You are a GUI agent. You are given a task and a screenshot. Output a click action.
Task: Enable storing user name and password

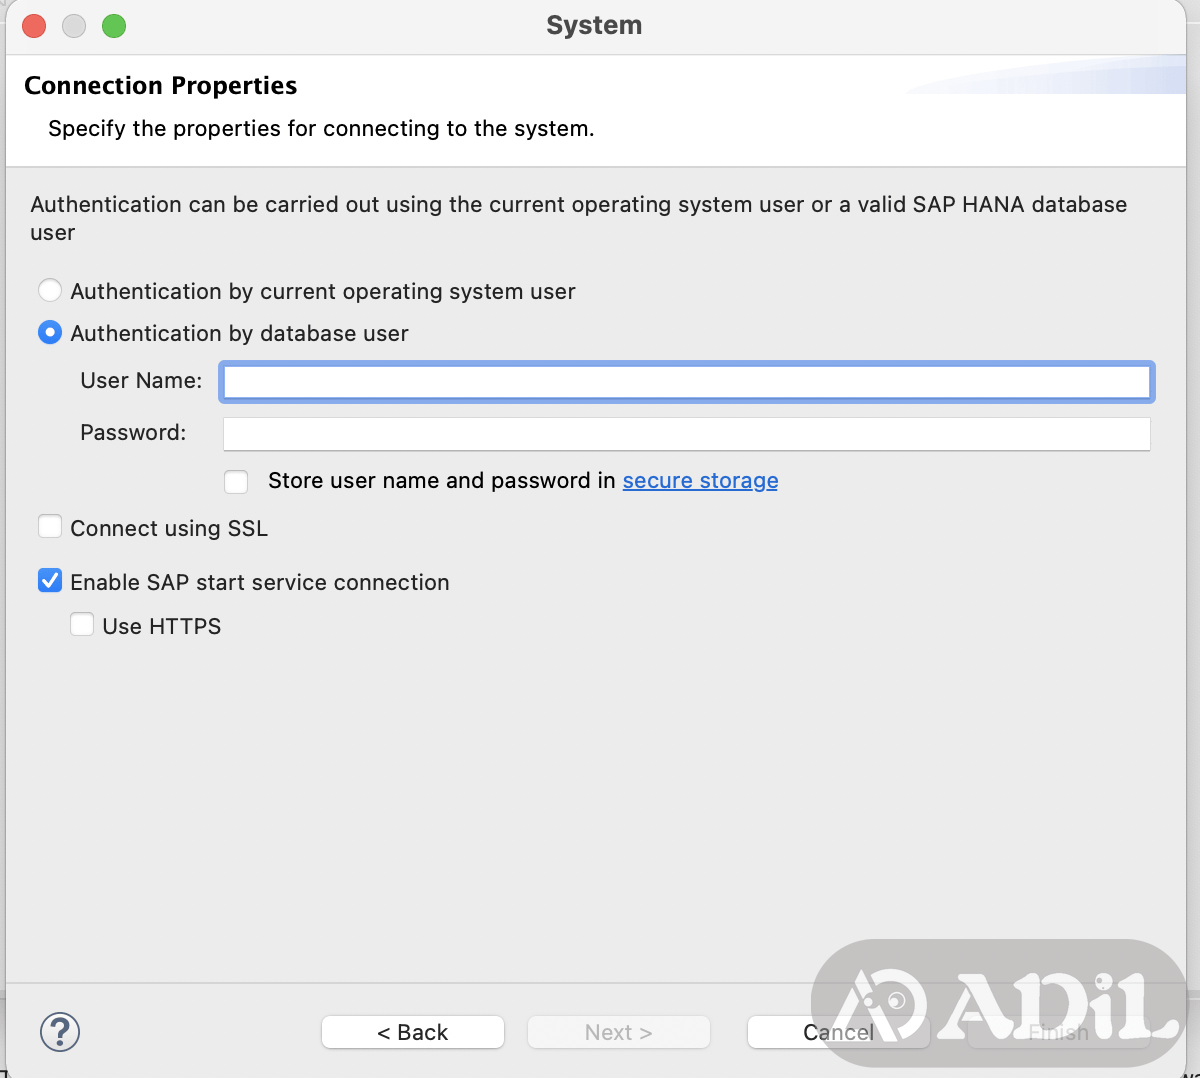[236, 481]
